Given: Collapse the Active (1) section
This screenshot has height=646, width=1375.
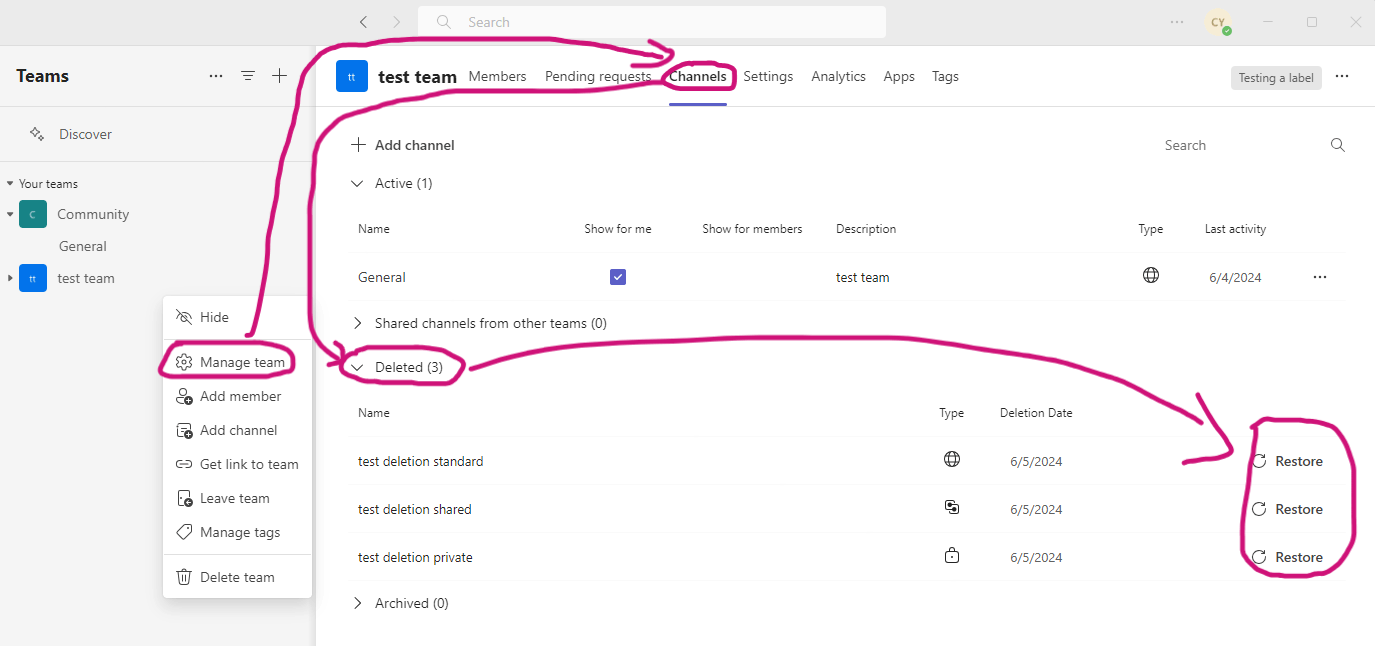Looking at the screenshot, I should click(x=358, y=184).
